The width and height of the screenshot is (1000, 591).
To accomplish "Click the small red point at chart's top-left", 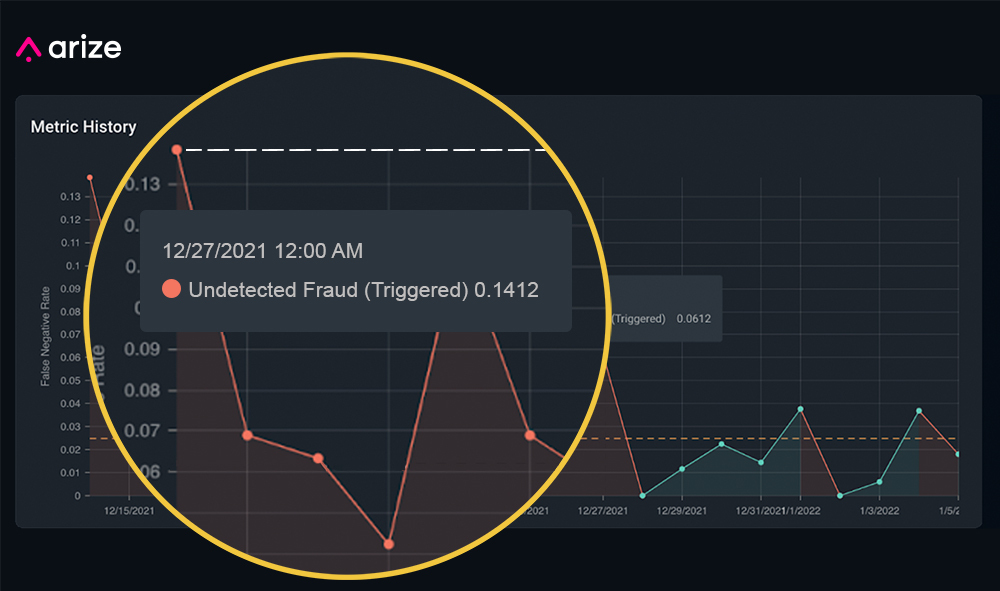I will pos(90,177).
